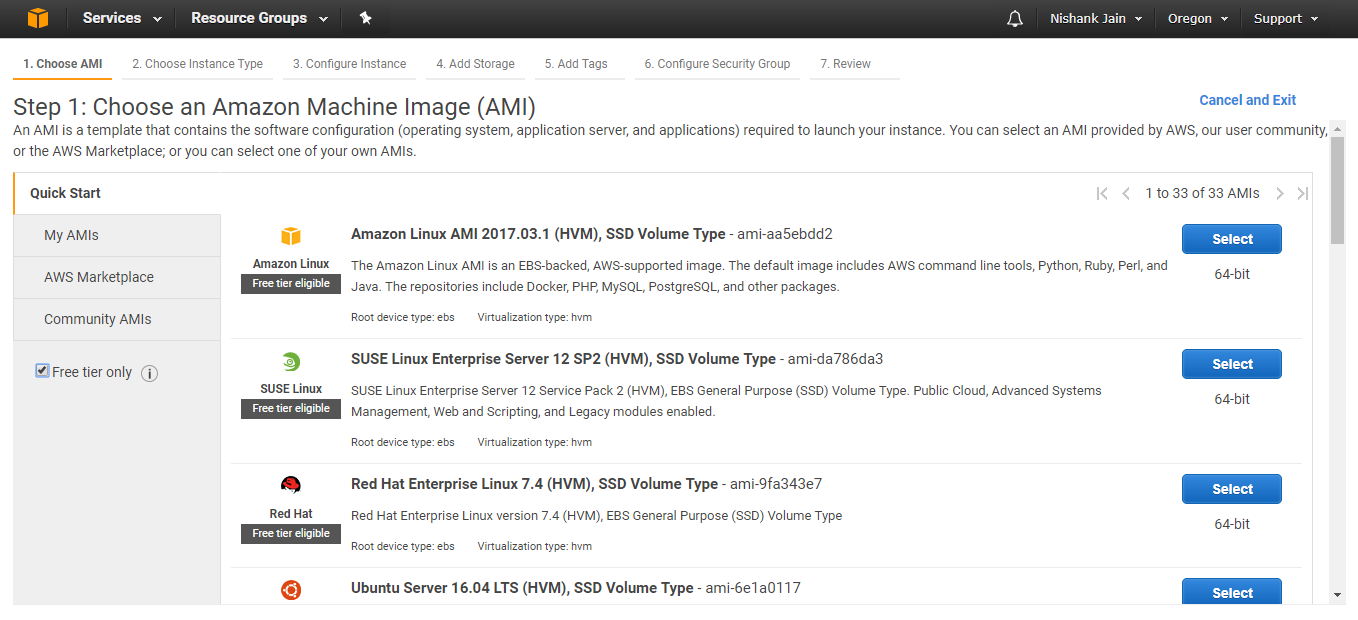Click the Red Hat Enterprise Linux 7.4 title
Screen dimensions: 1358x620
[534, 484]
